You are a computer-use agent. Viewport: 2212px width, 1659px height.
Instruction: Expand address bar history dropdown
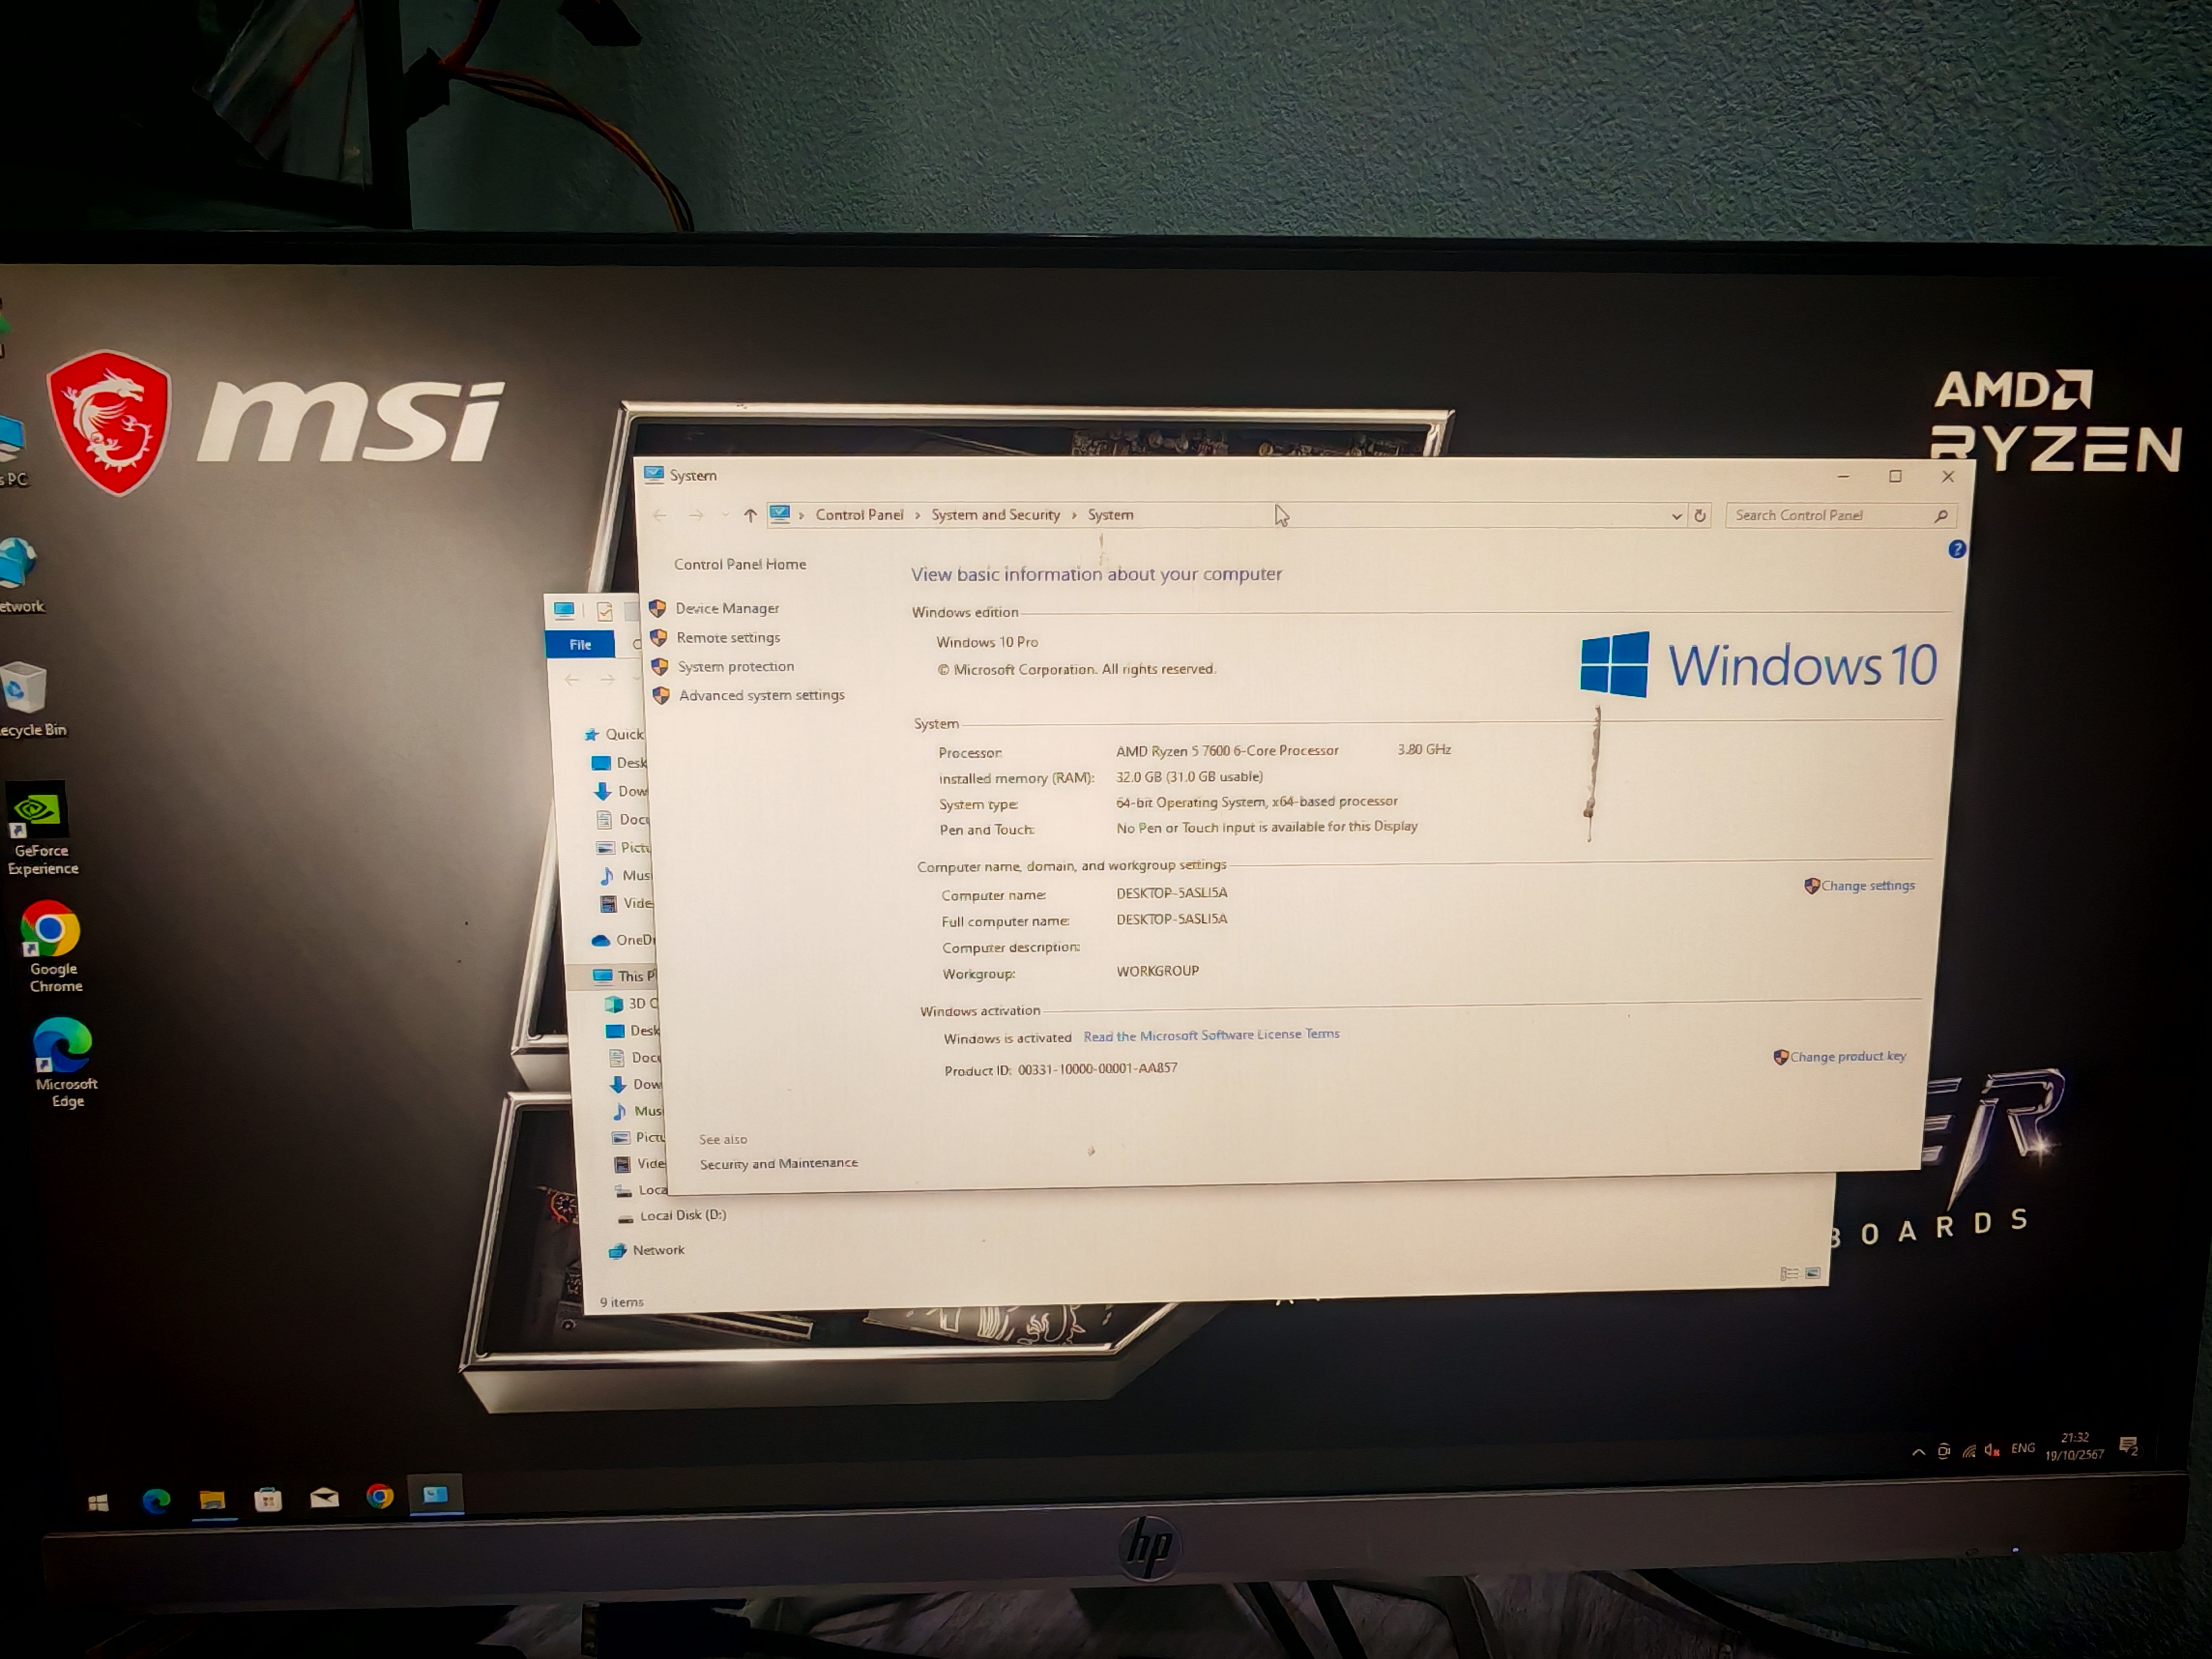point(1676,516)
